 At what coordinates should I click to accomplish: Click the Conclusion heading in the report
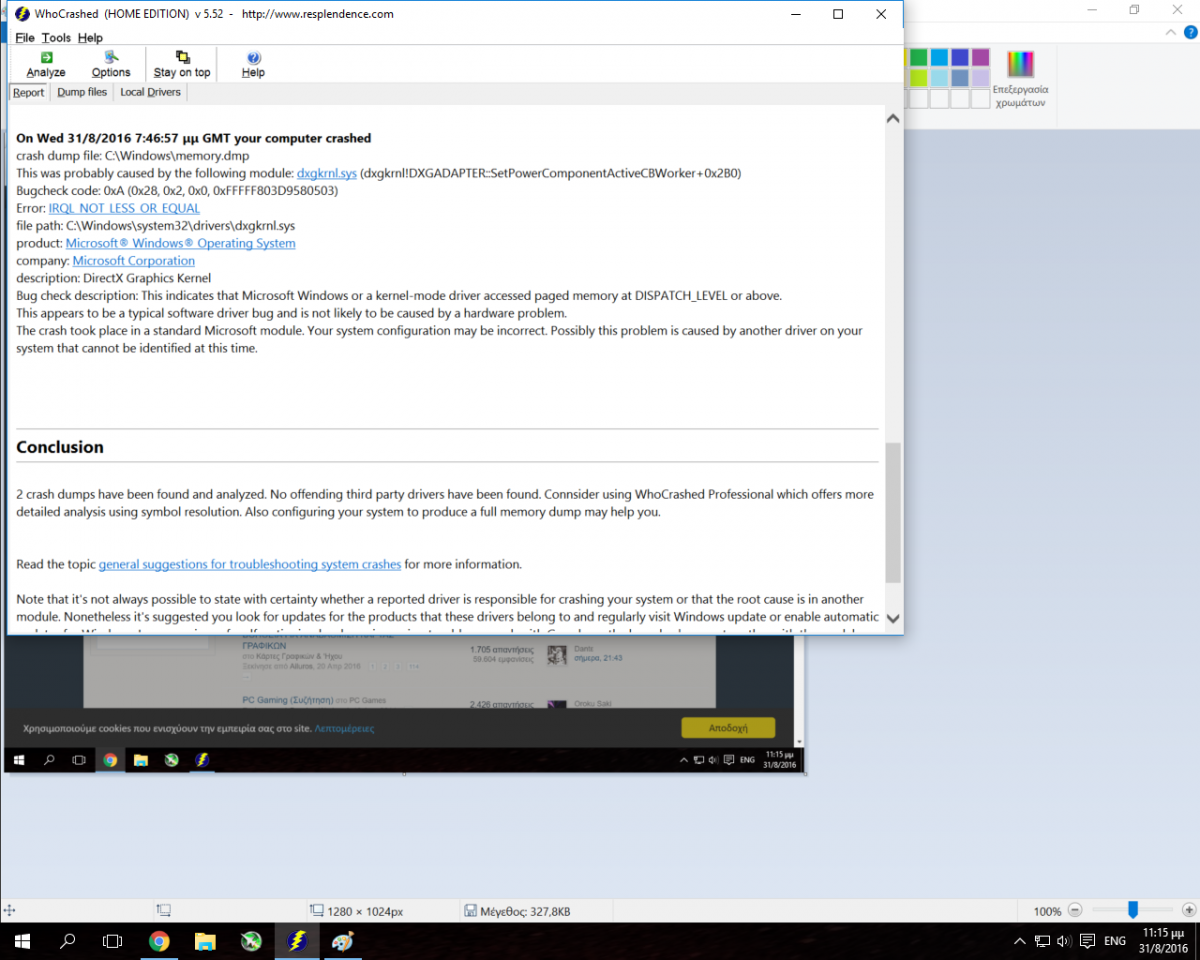[60, 447]
